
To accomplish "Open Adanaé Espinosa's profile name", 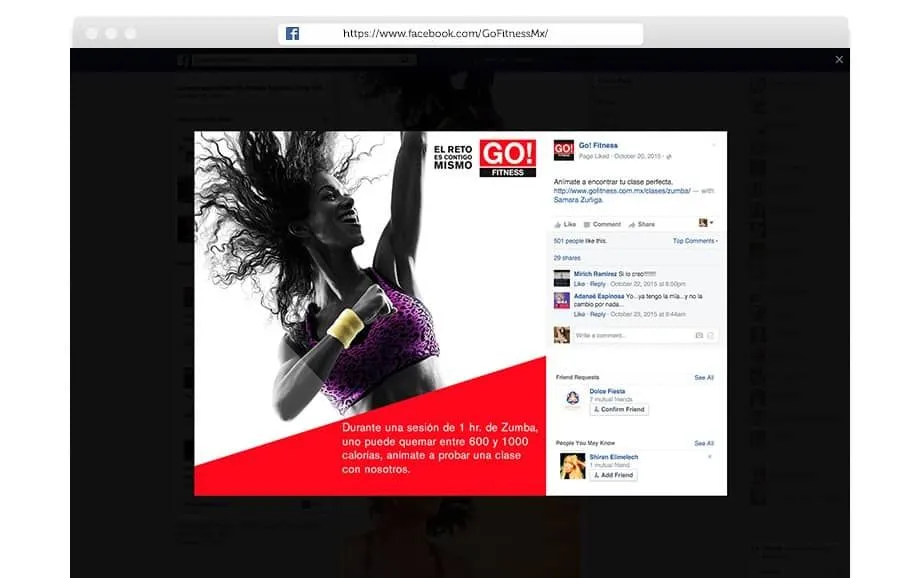I will point(599,296).
